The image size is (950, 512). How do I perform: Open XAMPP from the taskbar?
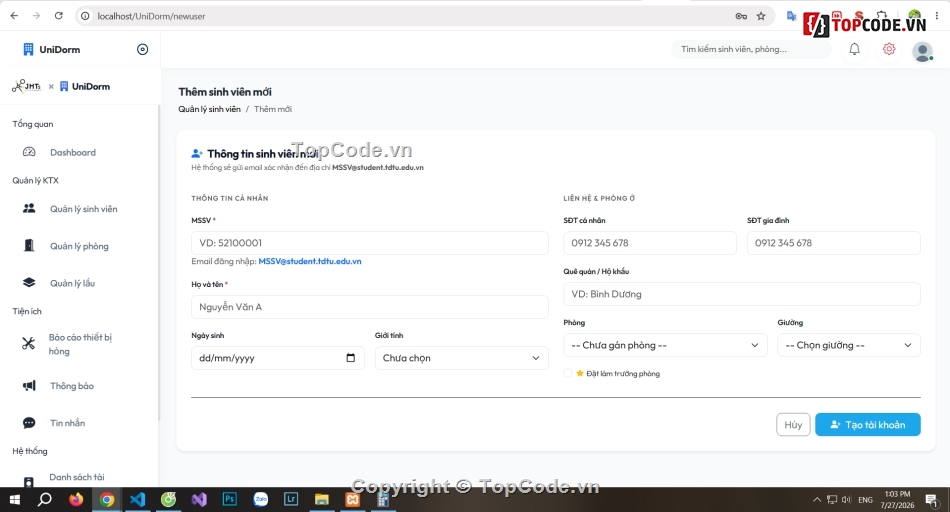(352, 500)
